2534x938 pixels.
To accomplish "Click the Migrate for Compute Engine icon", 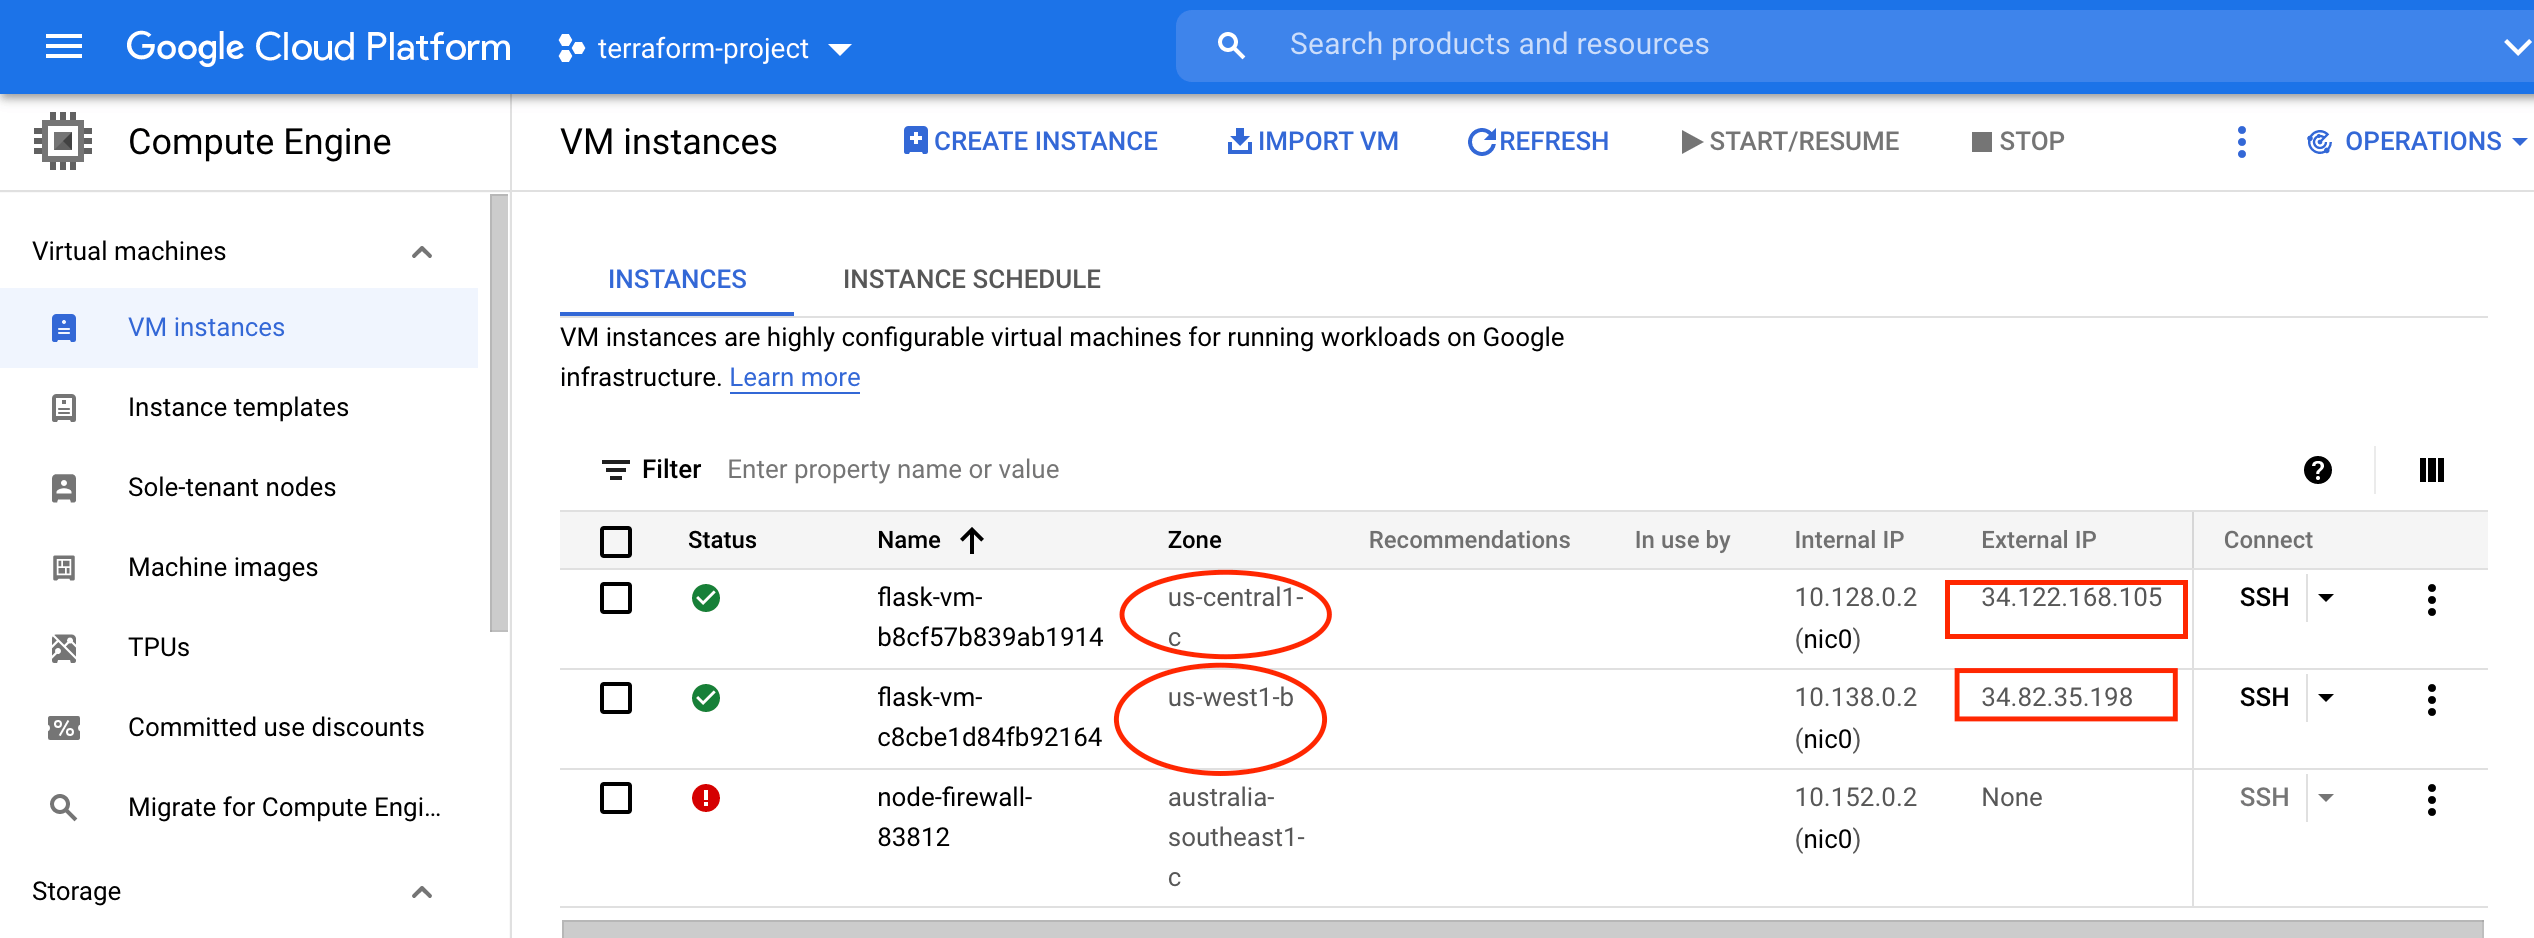I will [x=64, y=807].
